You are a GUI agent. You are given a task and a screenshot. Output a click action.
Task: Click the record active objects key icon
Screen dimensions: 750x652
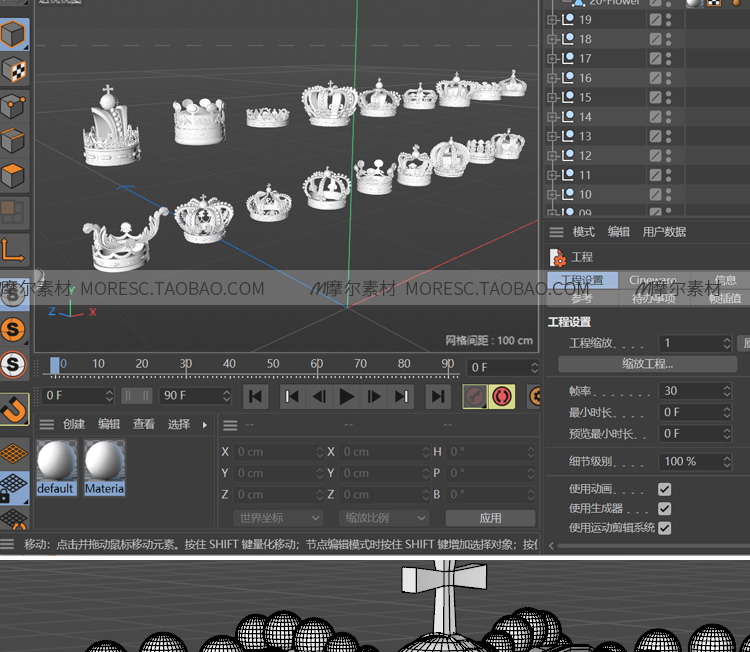tap(475, 396)
